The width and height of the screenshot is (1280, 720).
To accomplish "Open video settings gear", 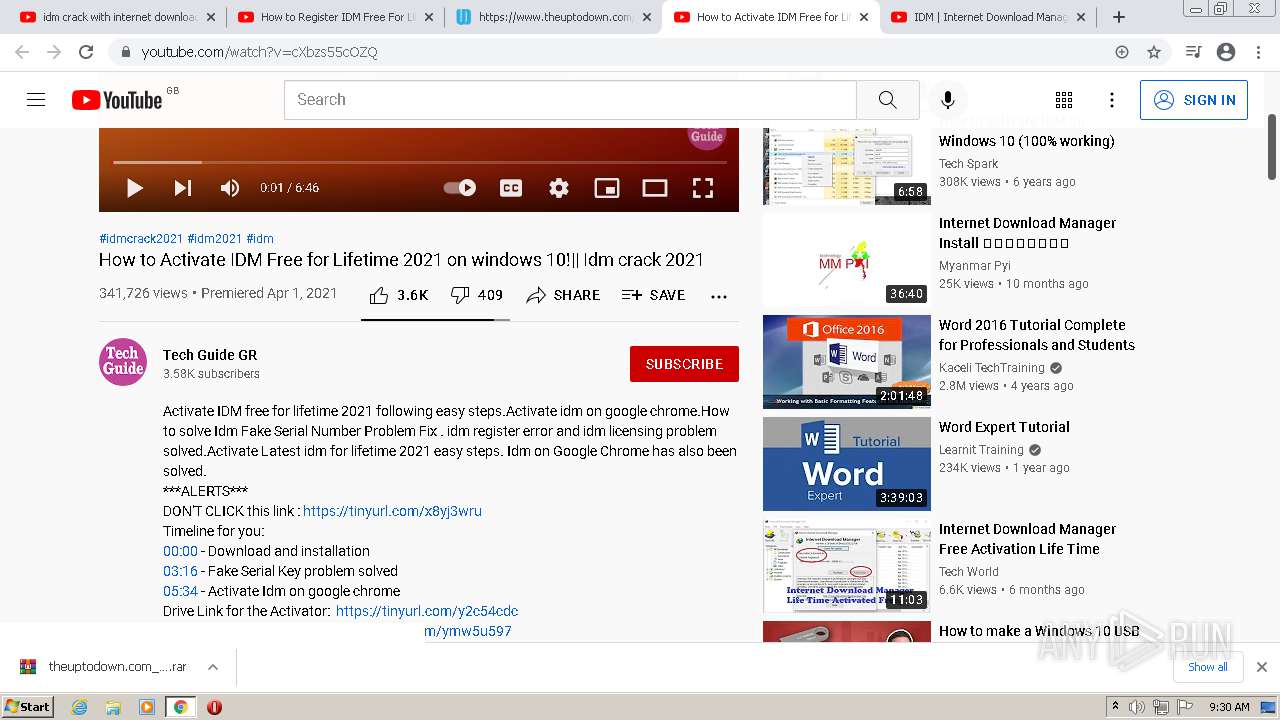I will (559, 188).
